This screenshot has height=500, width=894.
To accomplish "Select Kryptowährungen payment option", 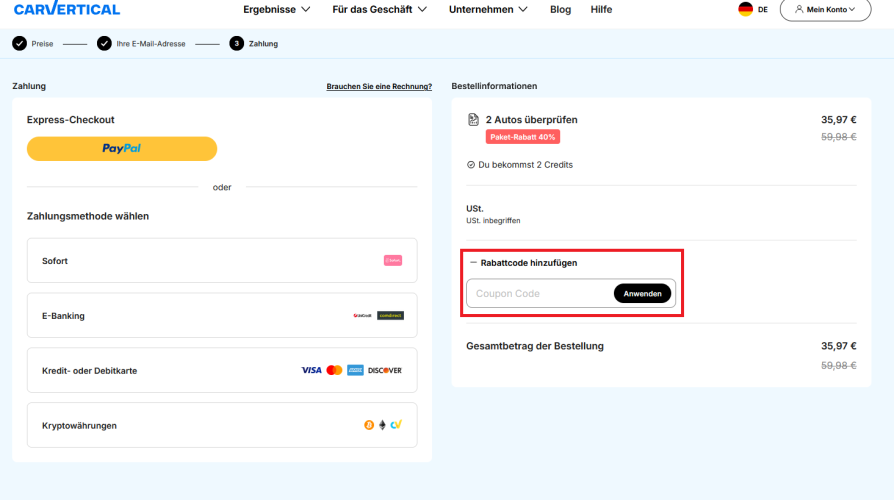I will 222,425.
